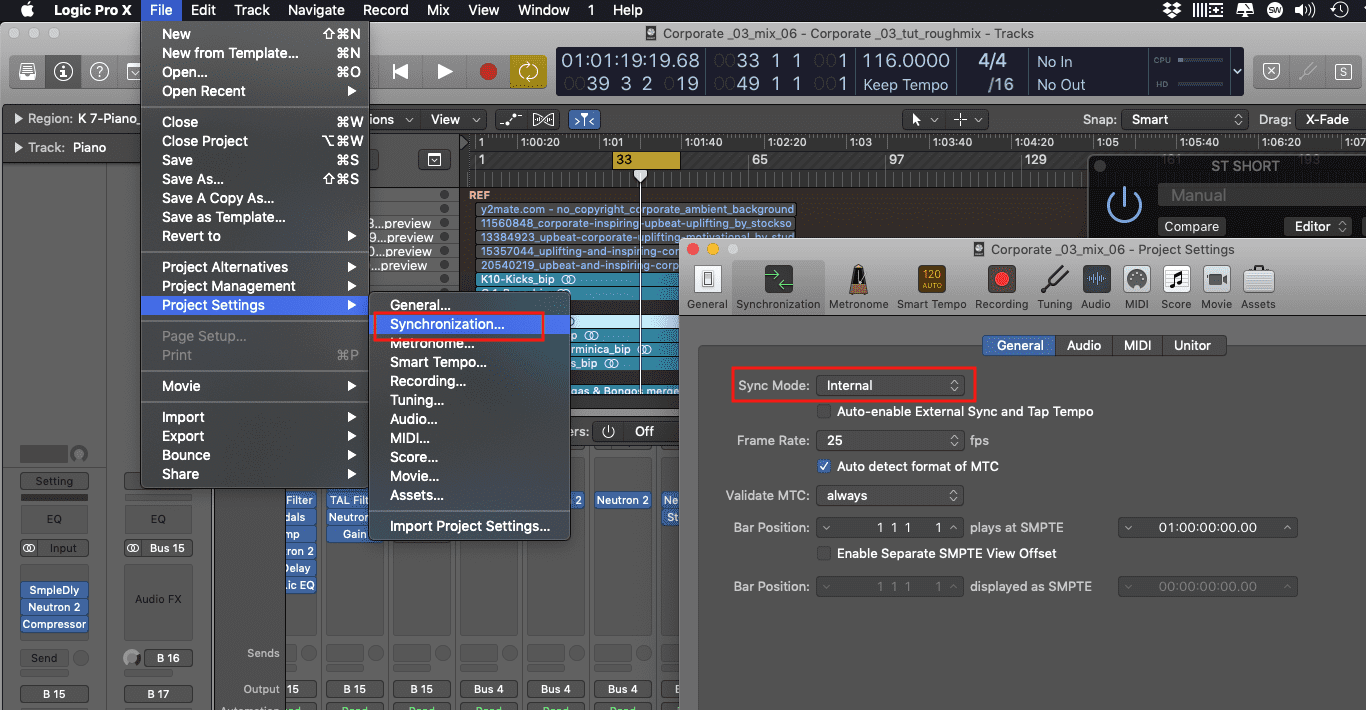Image resolution: width=1366 pixels, height=710 pixels.
Task: Open the Sync Mode dropdown
Action: 892,385
